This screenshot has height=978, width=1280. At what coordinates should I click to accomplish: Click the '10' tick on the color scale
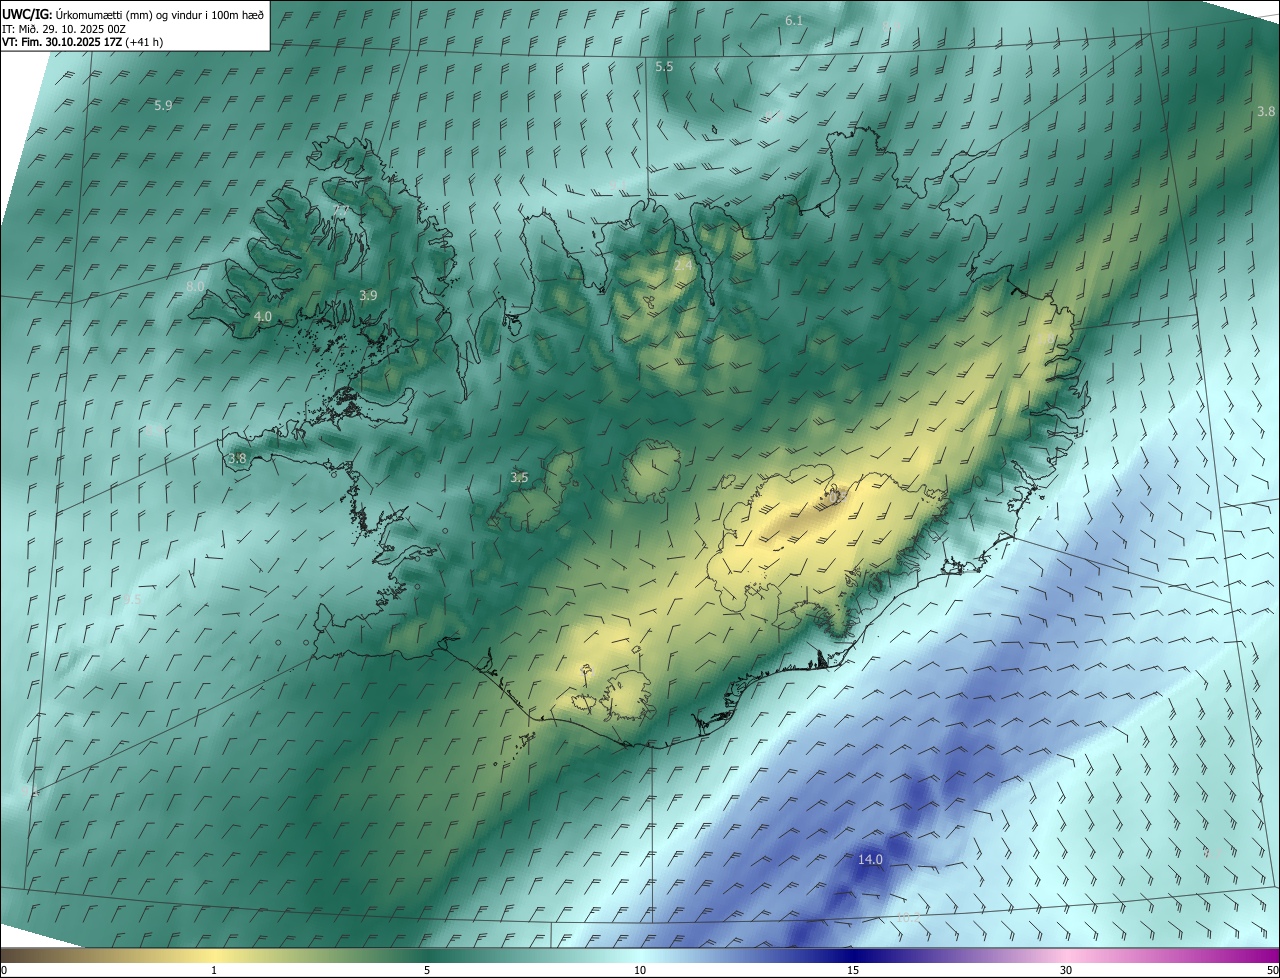coord(640,970)
